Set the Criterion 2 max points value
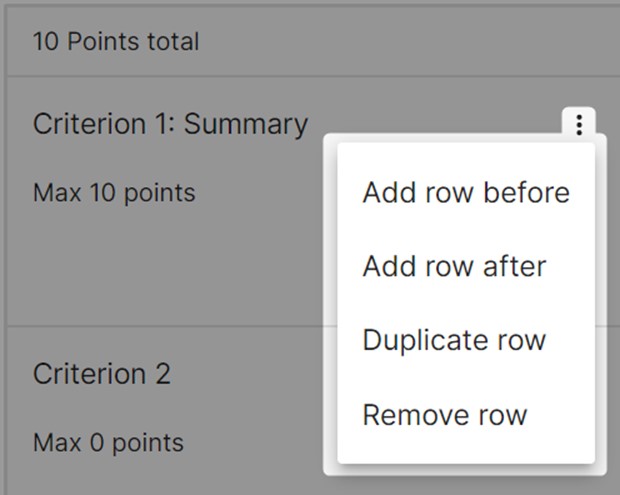This screenshot has height=495, width=620. point(108,441)
